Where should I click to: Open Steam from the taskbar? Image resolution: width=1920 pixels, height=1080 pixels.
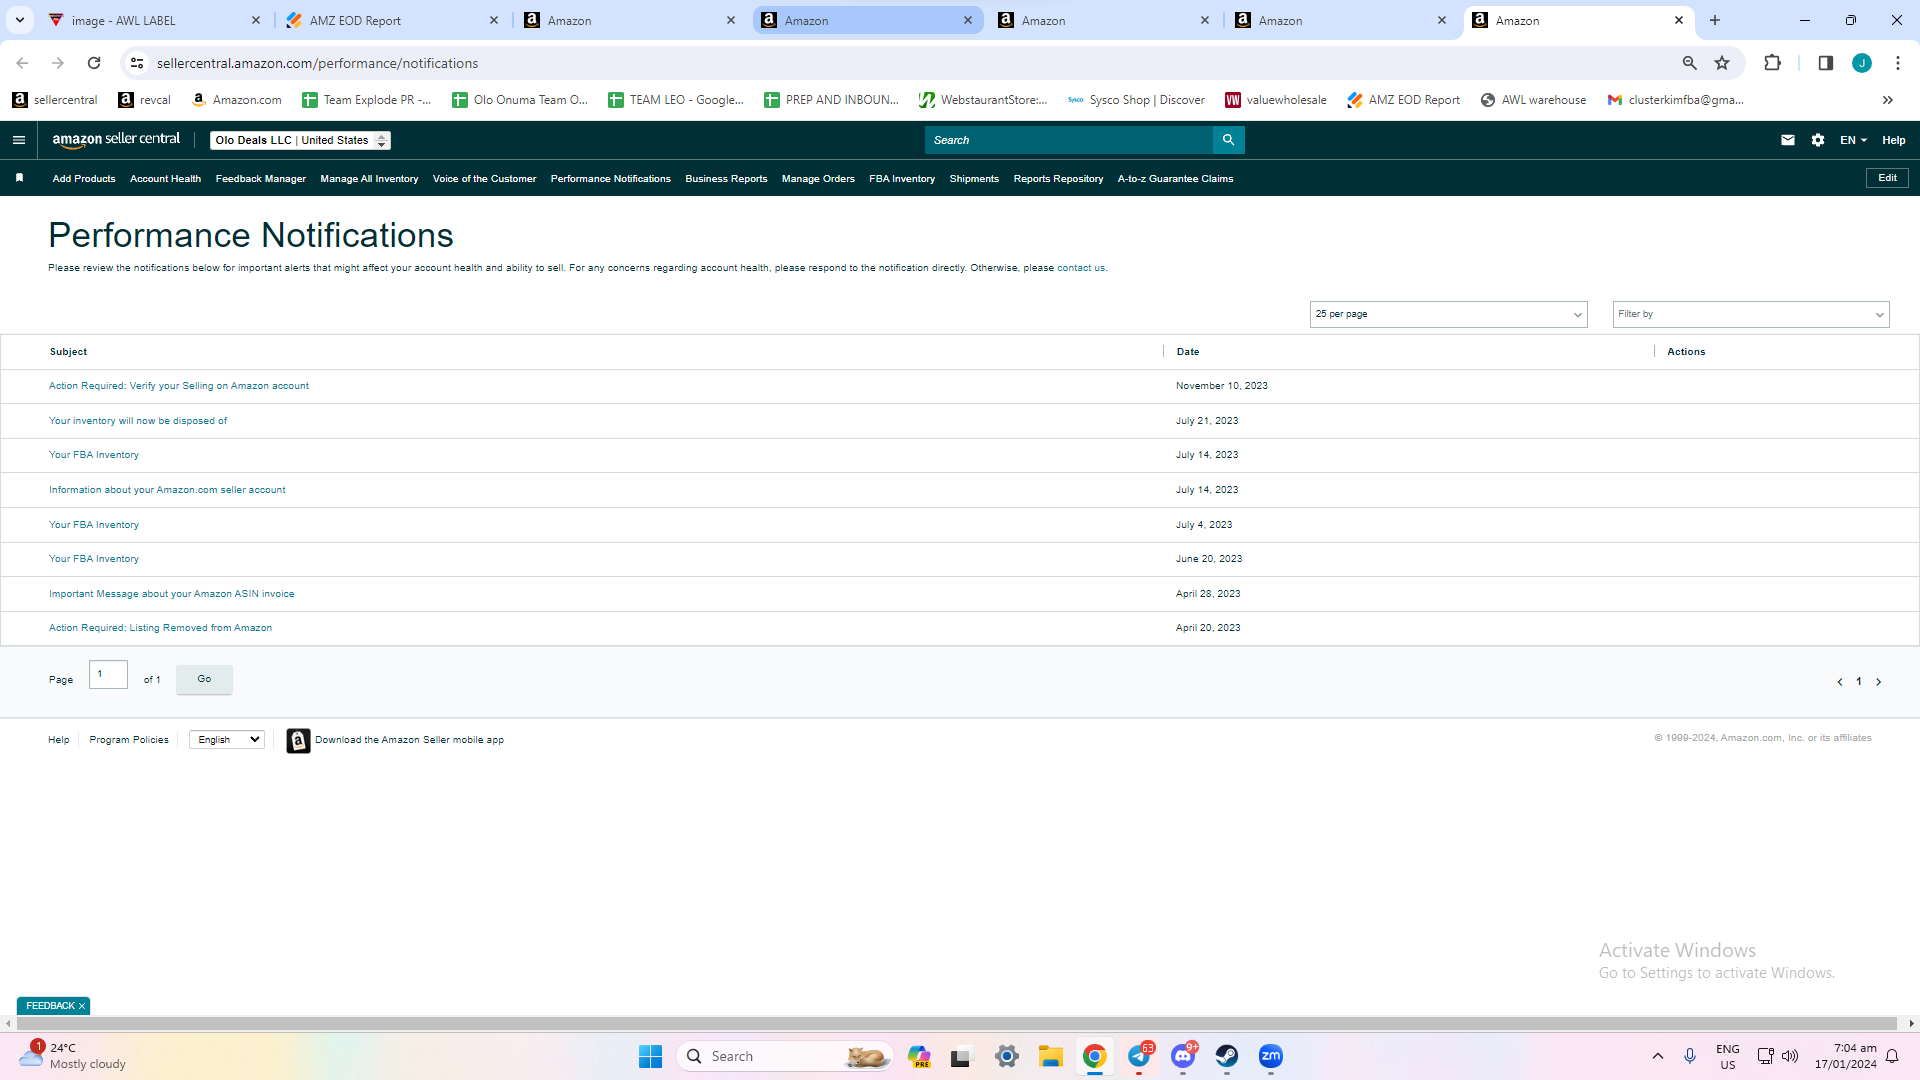tap(1227, 1056)
